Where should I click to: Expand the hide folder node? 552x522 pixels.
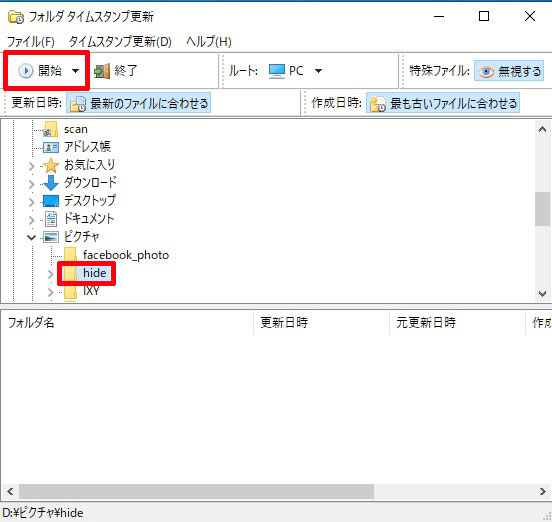click(x=50, y=274)
